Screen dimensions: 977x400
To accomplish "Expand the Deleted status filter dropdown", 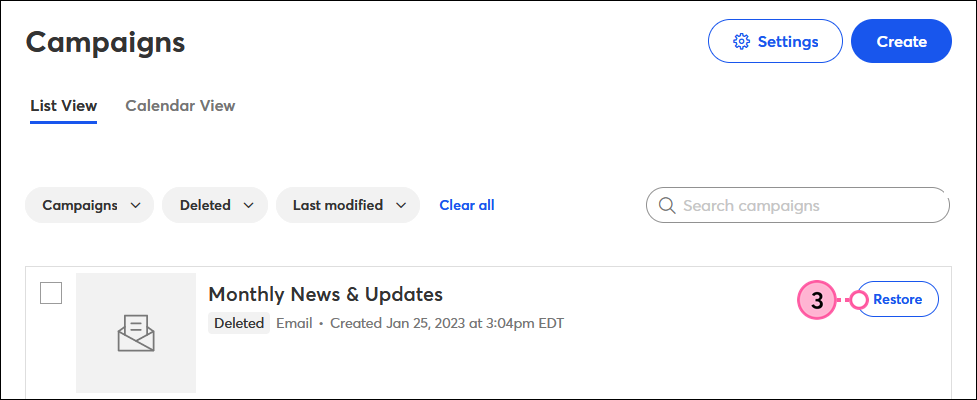I will 215,205.
